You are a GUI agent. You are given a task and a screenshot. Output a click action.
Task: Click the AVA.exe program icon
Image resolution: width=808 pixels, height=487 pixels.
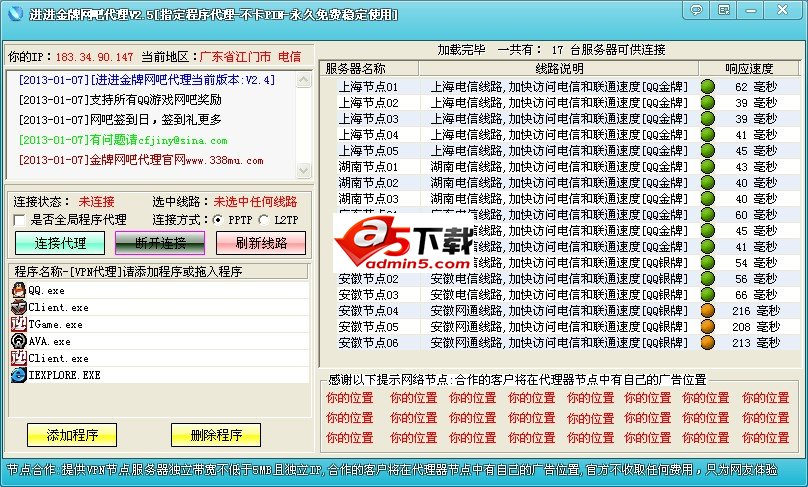(x=19, y=341)
